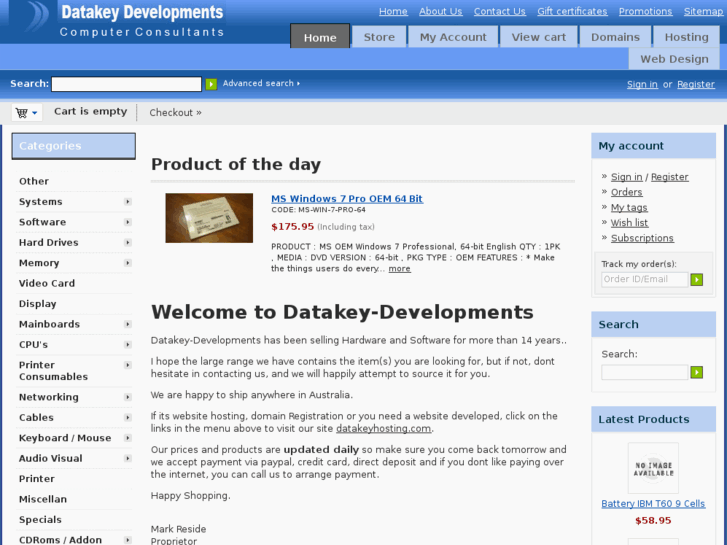This screenshot has height=545, width=727.
Task: Submit the Track my order green arrow
Action: click(x=696, y=279)
